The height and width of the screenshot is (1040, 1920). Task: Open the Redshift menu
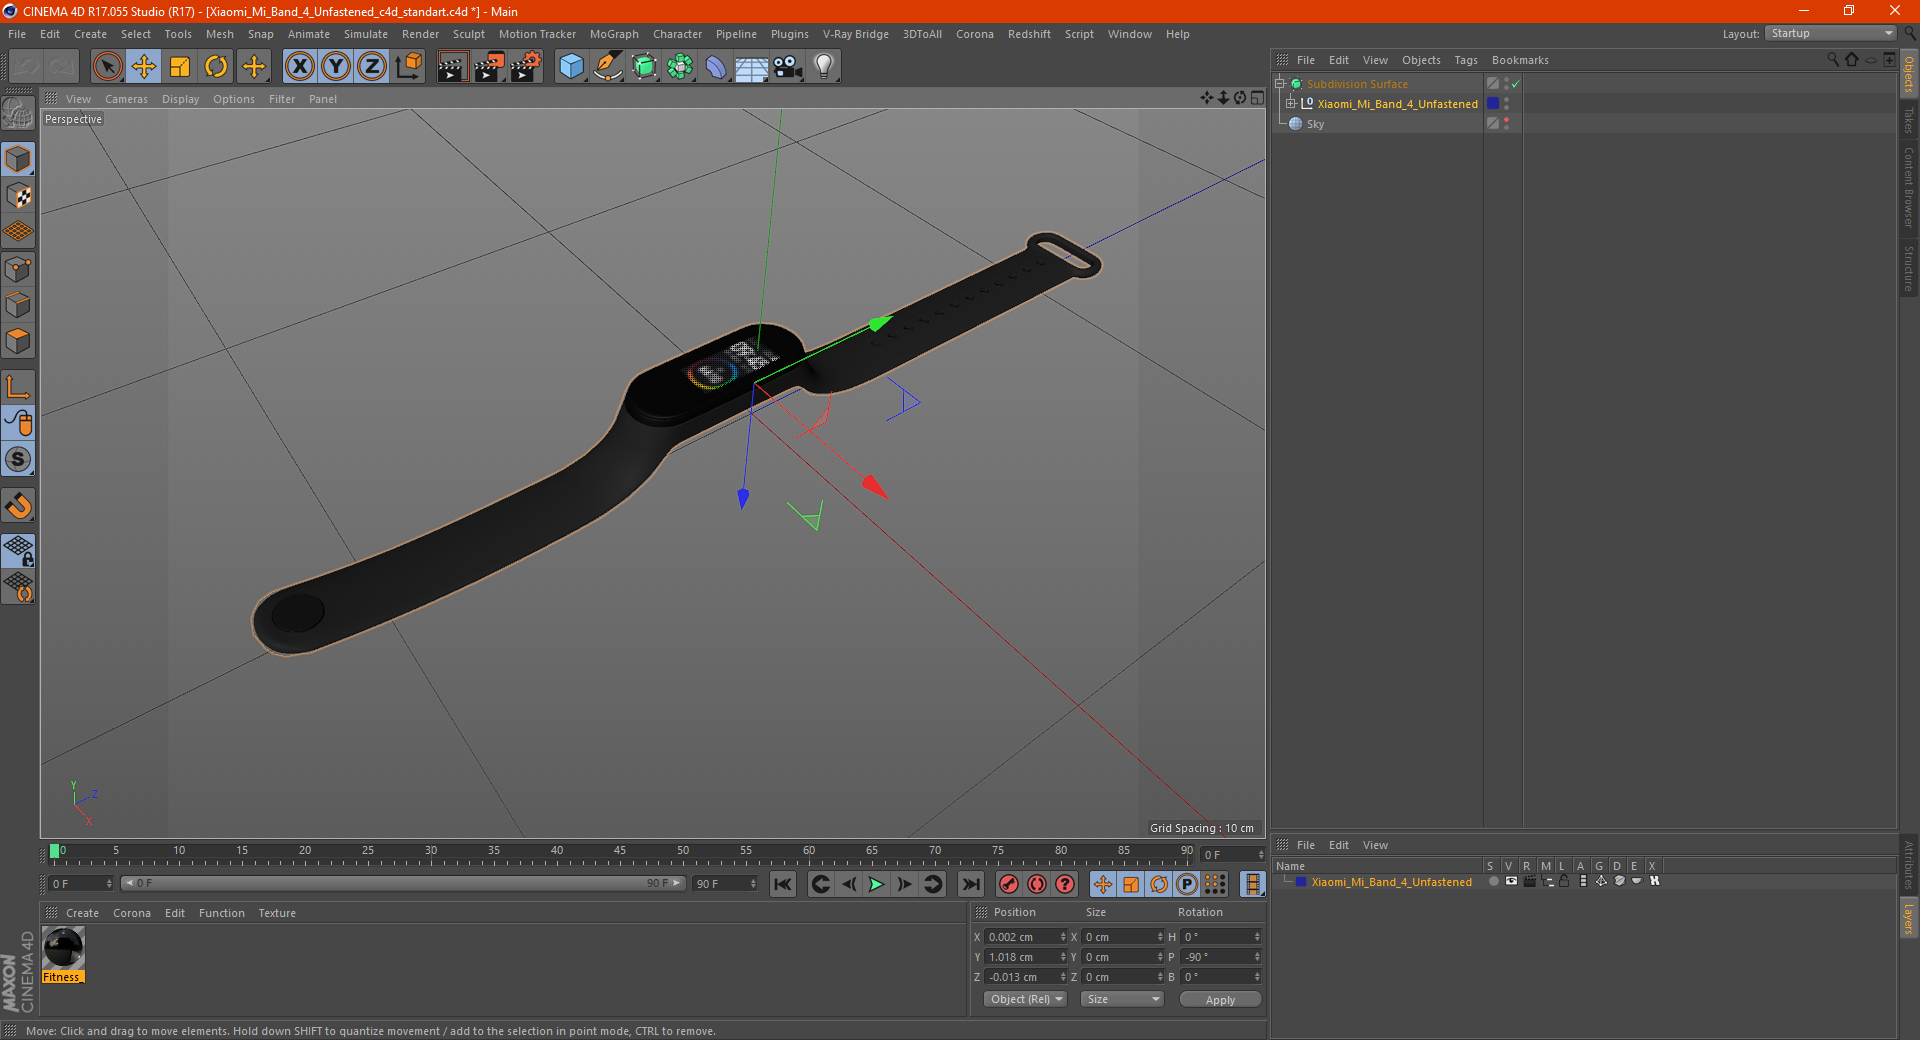pos(1029,34)
